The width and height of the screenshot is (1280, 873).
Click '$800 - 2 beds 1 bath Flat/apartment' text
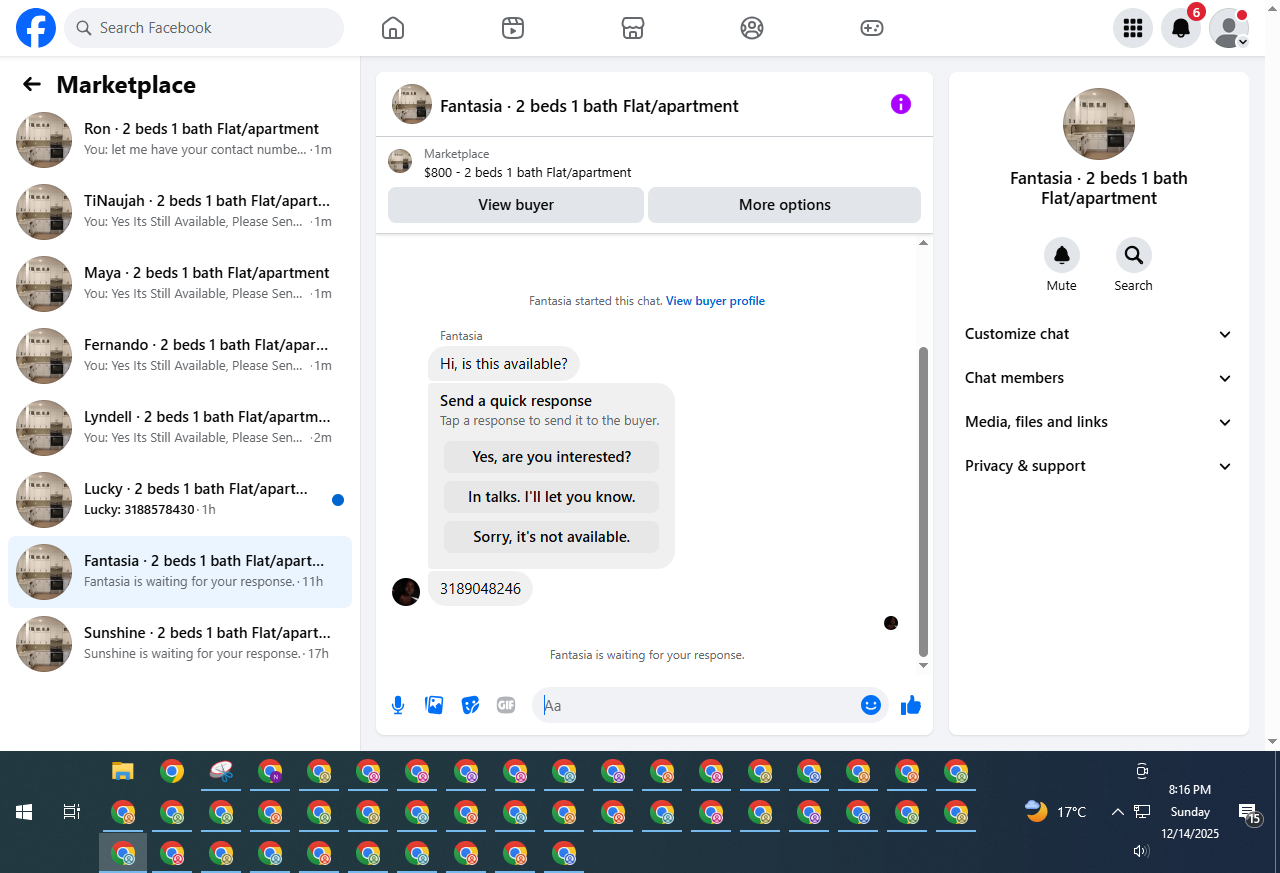pyautogui.click(x=528, y=172)
